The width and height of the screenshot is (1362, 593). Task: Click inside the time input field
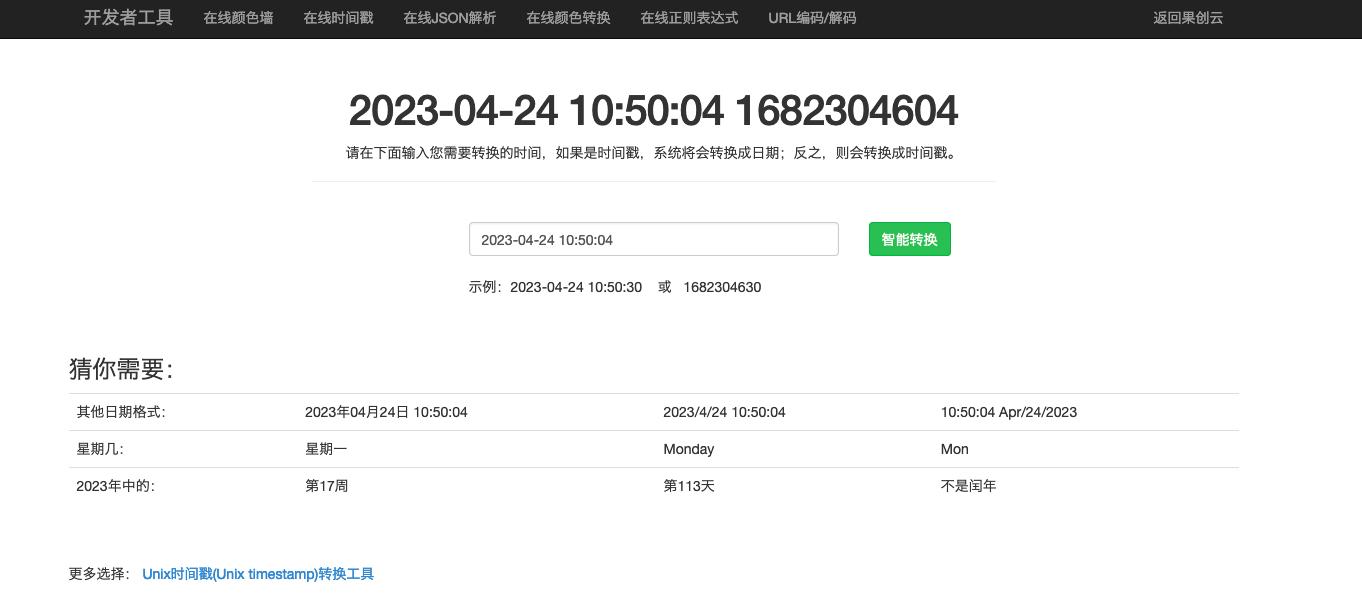654,239
